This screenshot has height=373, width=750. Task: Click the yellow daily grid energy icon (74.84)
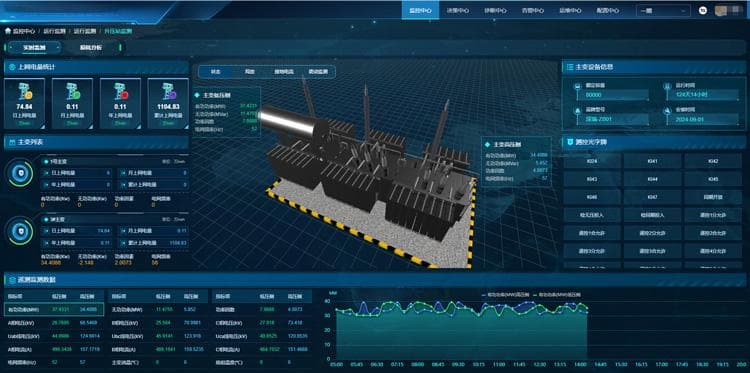(25, 91)
